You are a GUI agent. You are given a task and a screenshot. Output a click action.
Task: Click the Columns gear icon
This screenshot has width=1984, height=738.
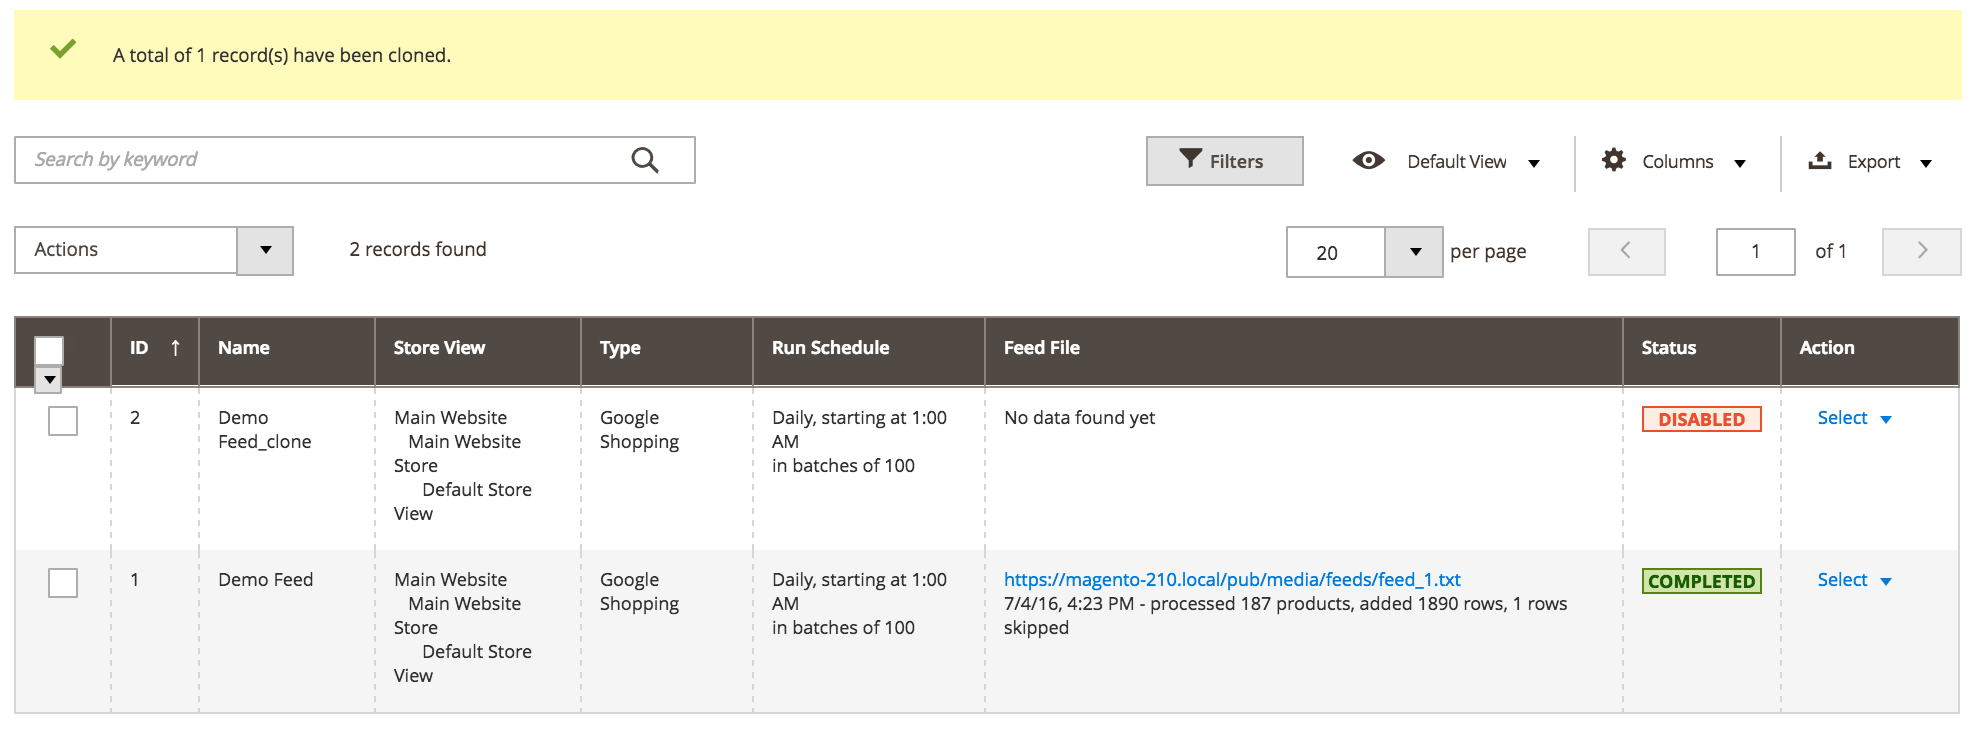(x=1613, y=160)
